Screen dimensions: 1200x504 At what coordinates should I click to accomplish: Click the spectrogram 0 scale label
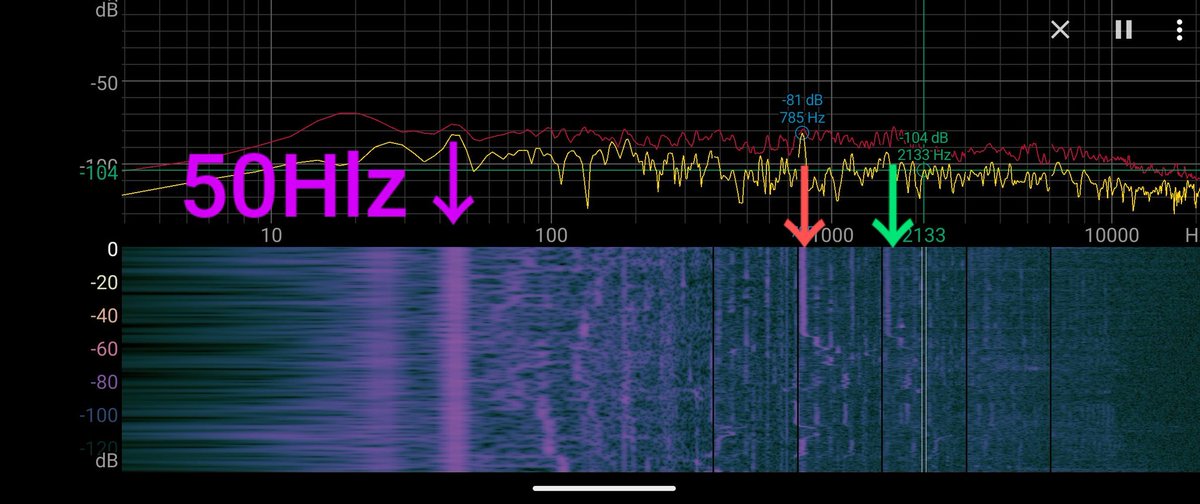(112, 250)
